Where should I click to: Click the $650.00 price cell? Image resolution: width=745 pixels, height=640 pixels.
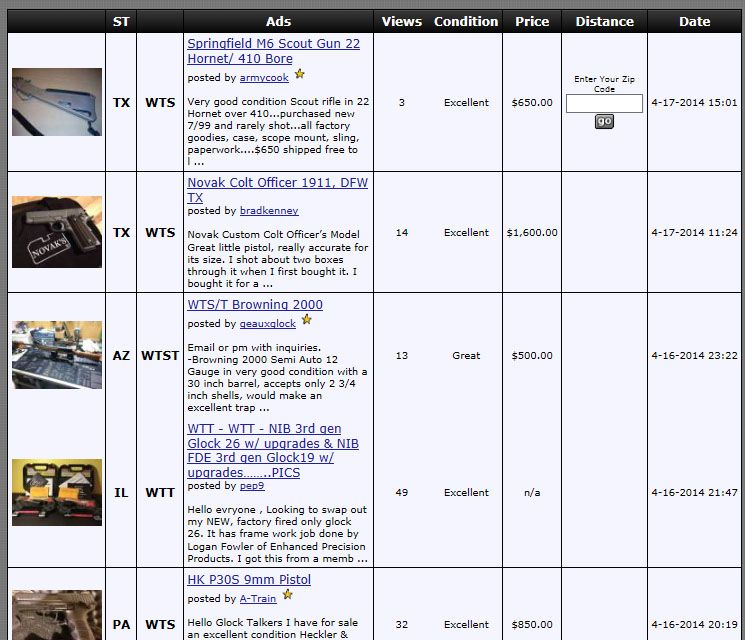click(x=532, y=103)
